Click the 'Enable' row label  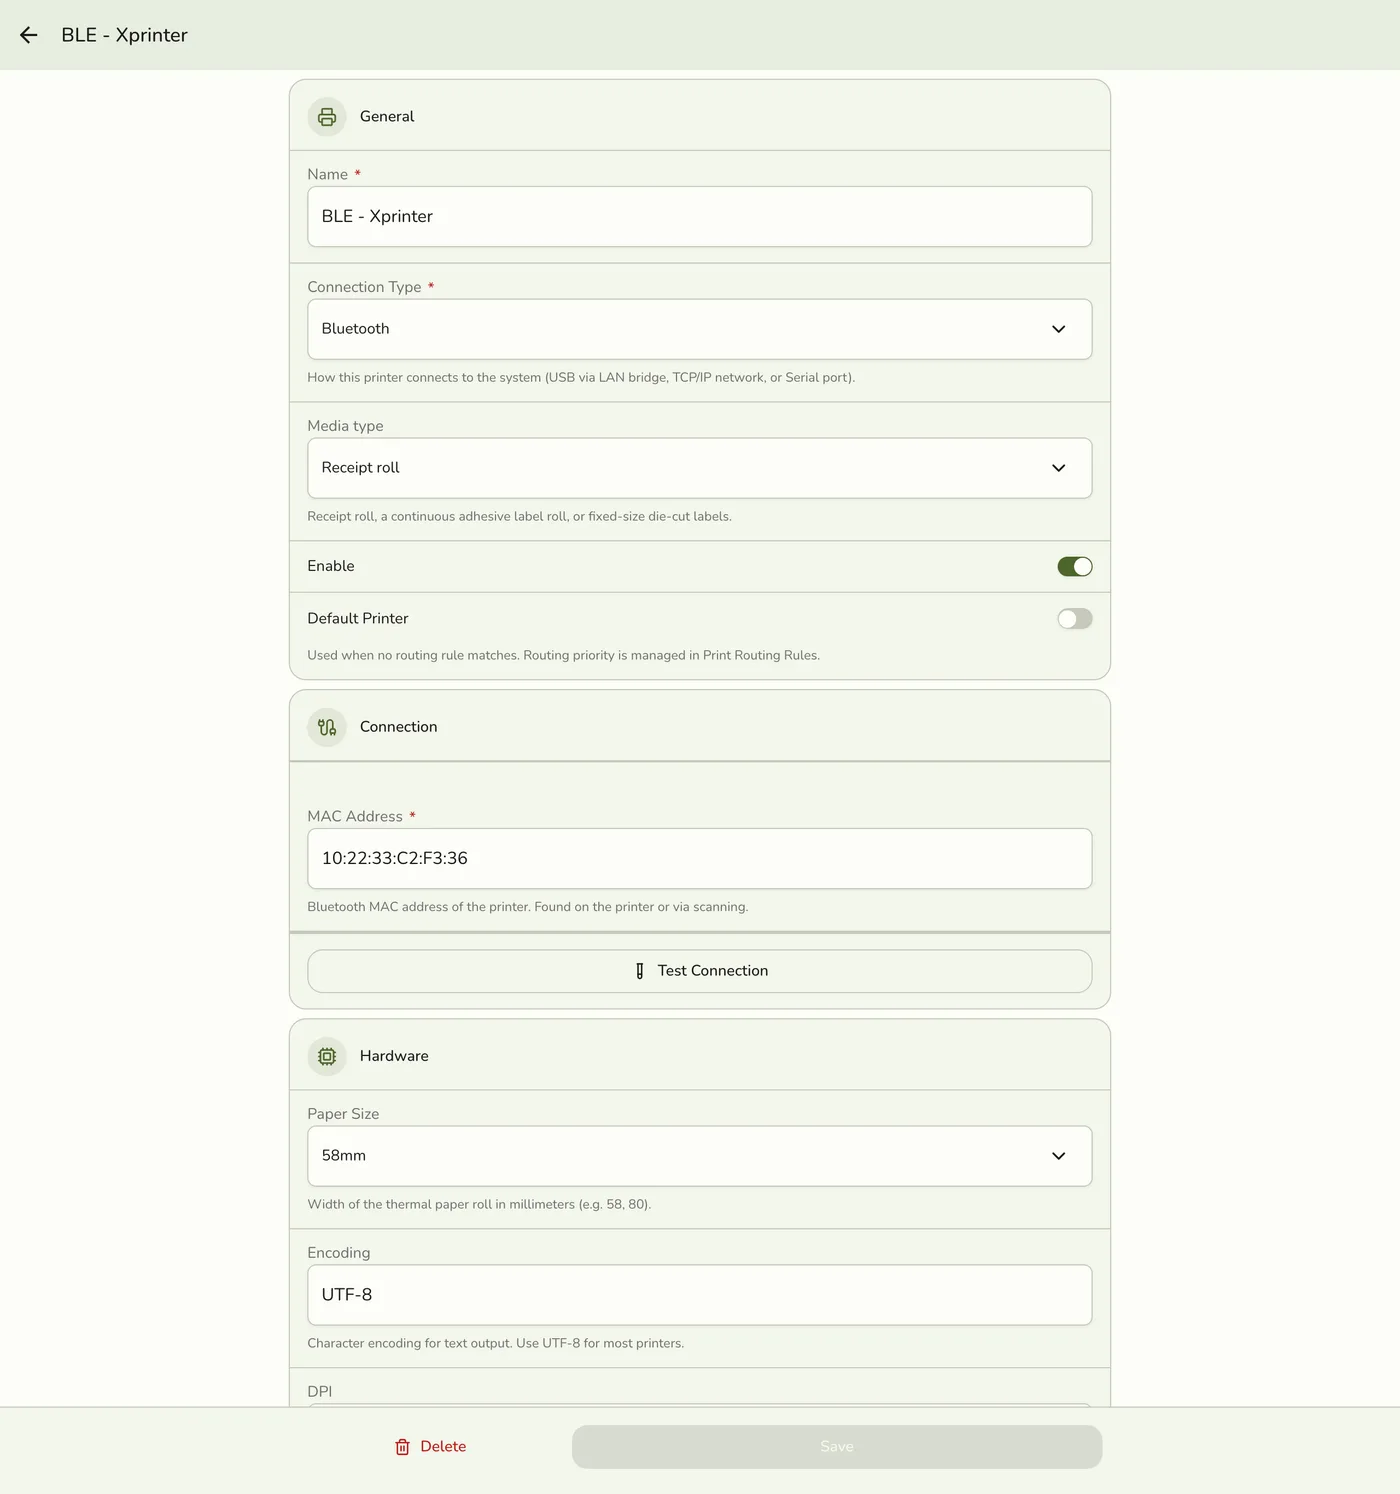point(331,566)
